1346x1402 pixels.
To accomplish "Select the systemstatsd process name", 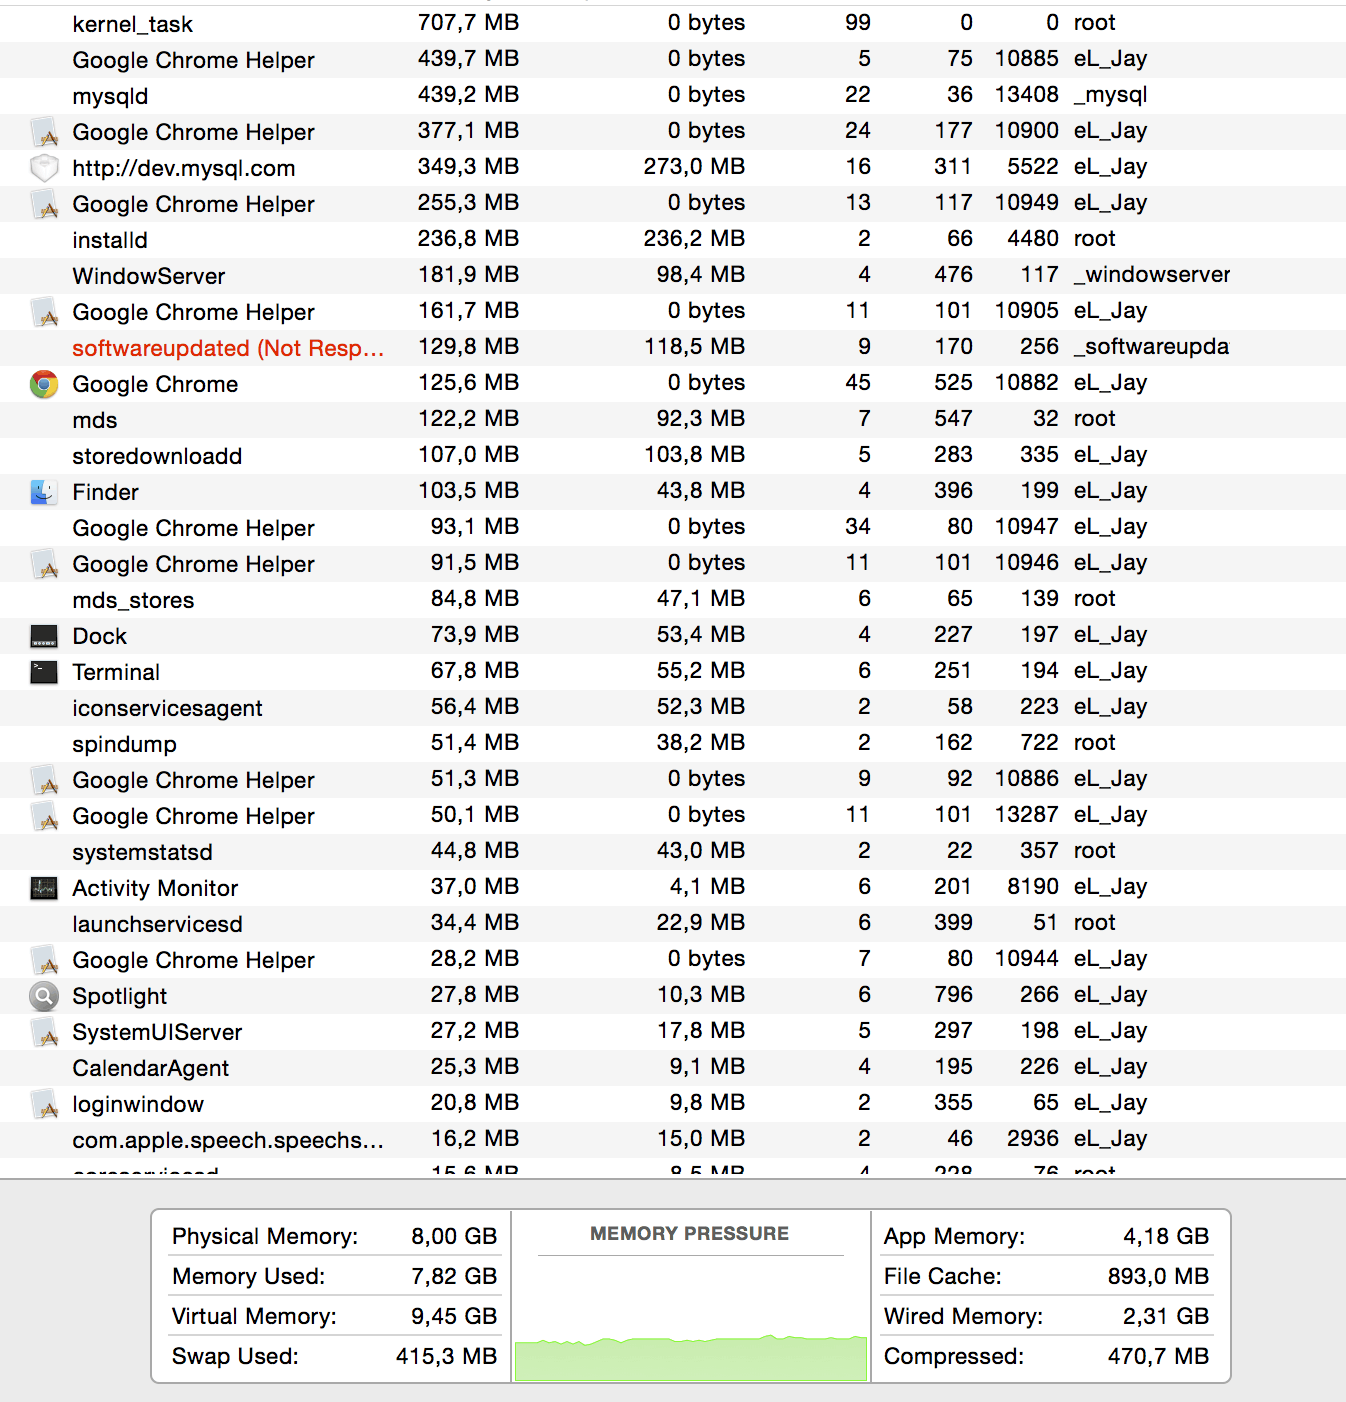I will coord(142,852).
